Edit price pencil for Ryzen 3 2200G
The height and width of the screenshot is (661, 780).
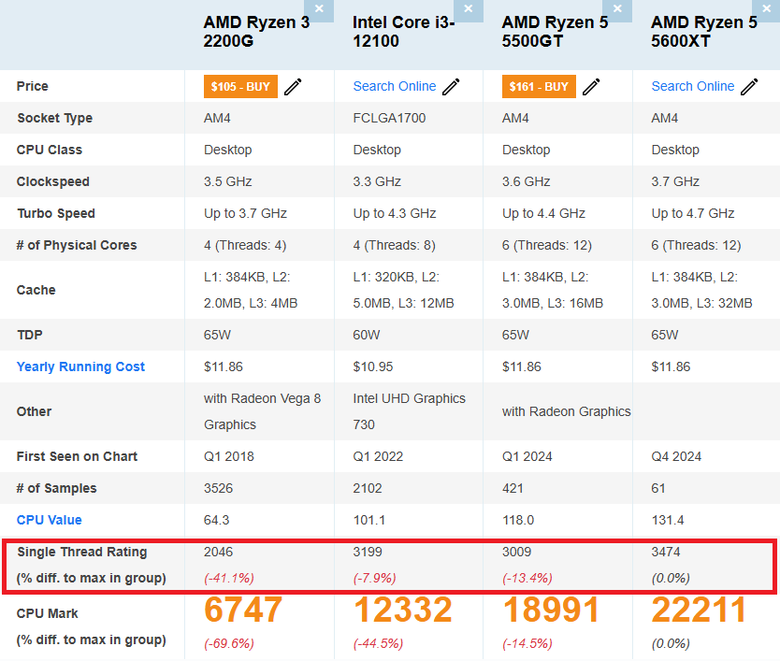(x=293, y=87)
